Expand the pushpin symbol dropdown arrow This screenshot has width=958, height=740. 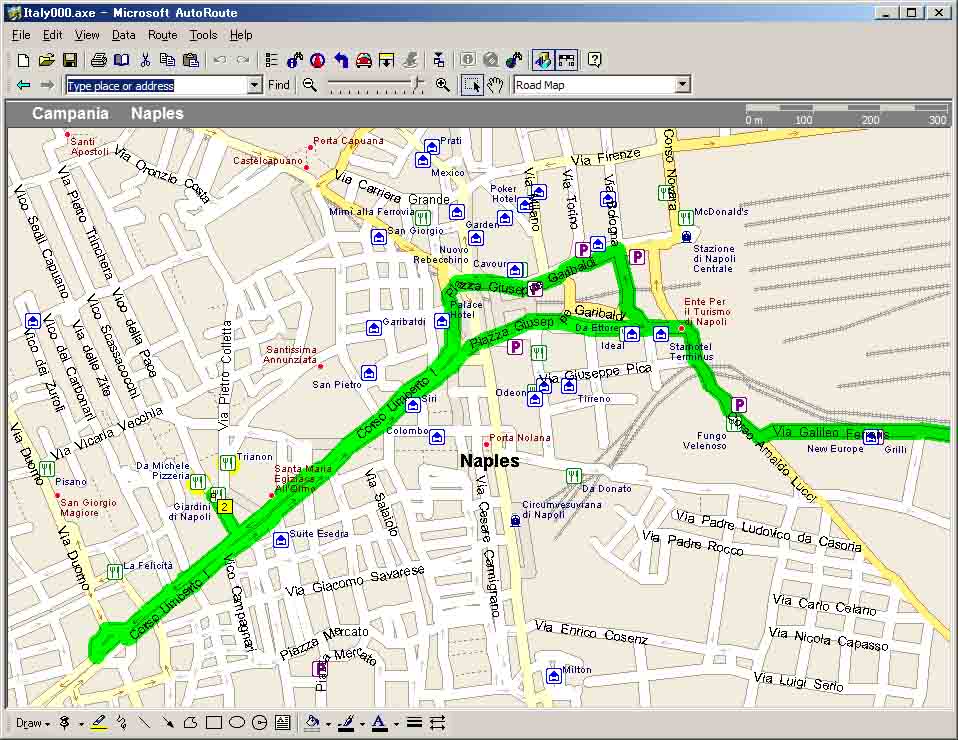[x=81, y=724]
